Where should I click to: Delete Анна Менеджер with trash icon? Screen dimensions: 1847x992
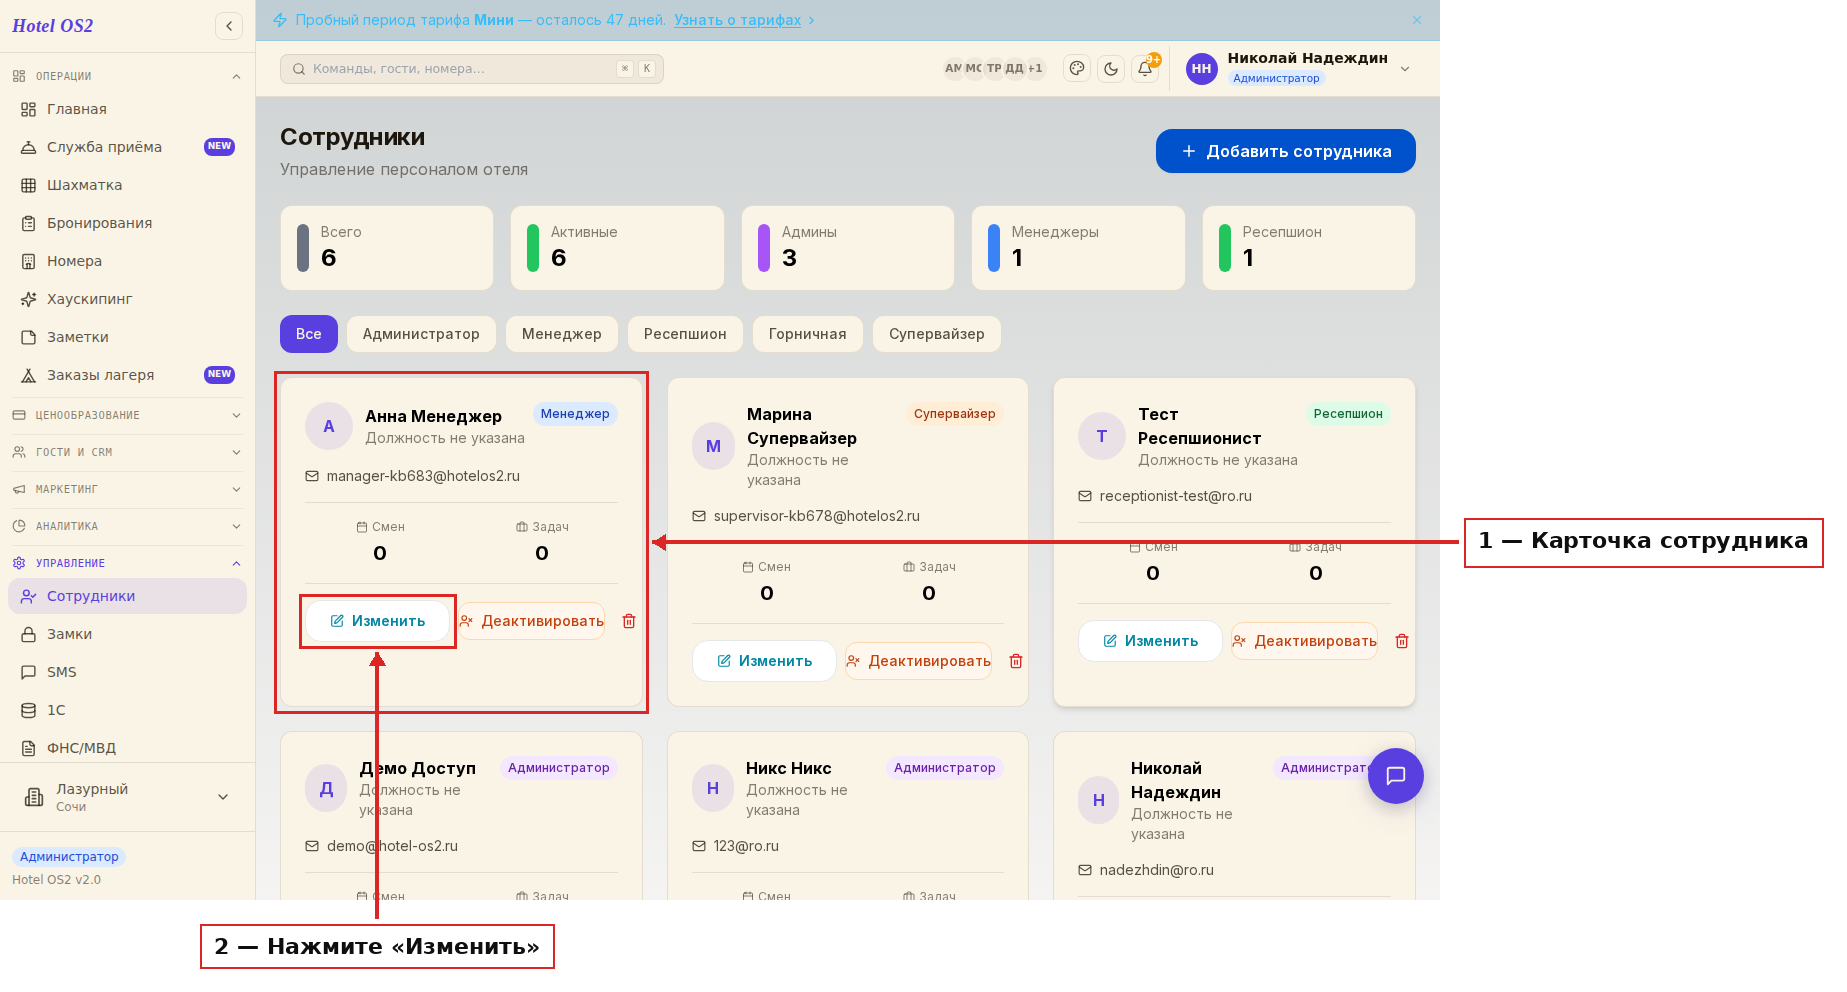pyautogui.click(x=629, y=621)
